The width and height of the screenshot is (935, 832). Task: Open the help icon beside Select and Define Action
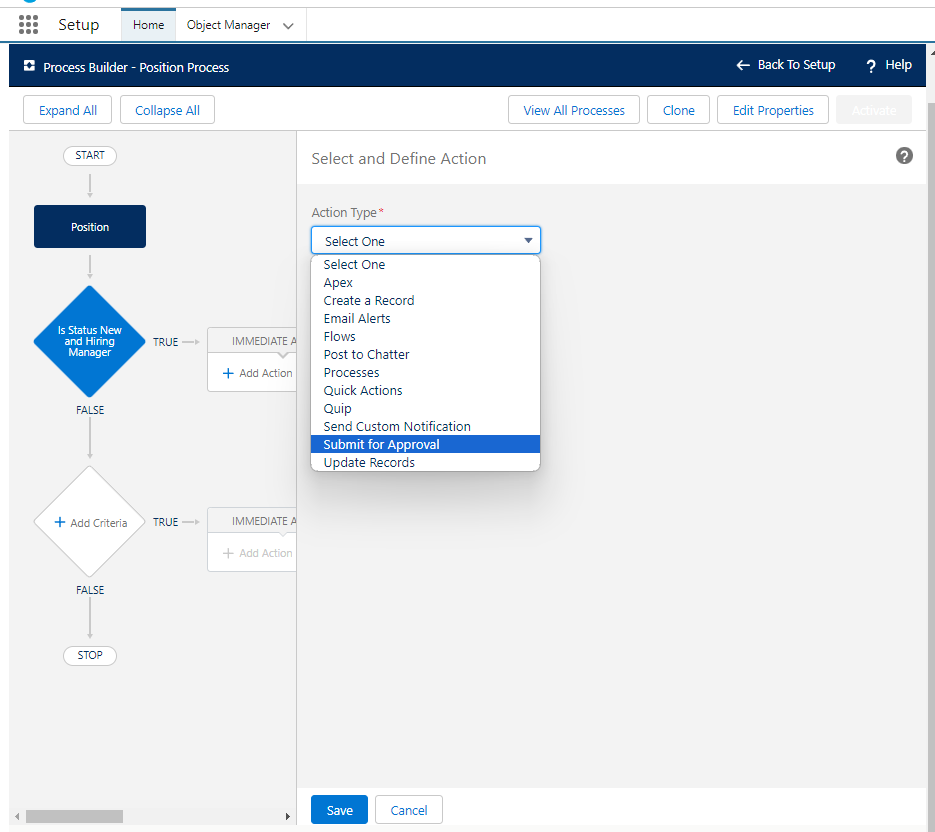tap(904, 156)
